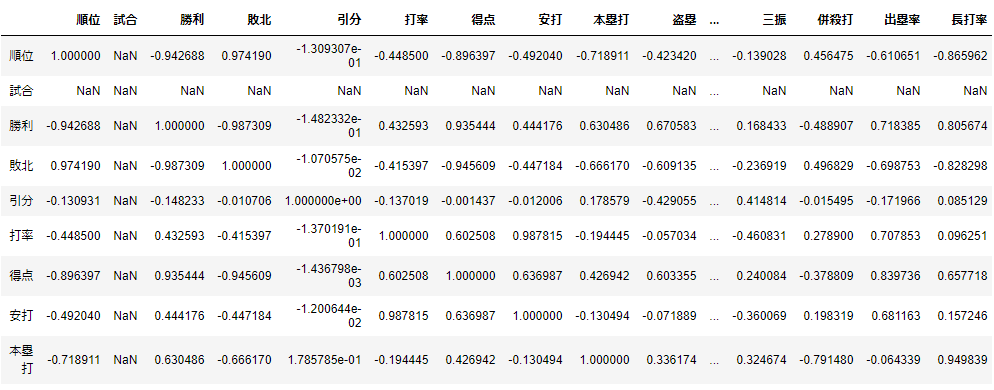Select the 敗北 row label
994x390 pixels.
[x=22, y=166]
